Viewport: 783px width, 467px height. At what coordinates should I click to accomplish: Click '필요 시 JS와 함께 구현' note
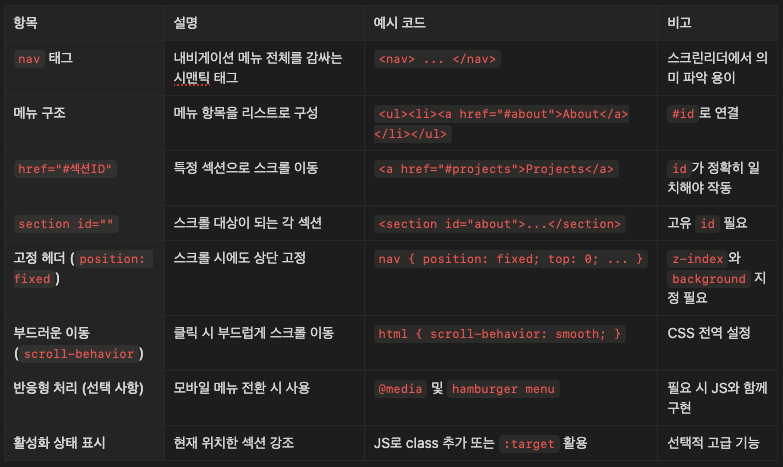tap(717, 398)
